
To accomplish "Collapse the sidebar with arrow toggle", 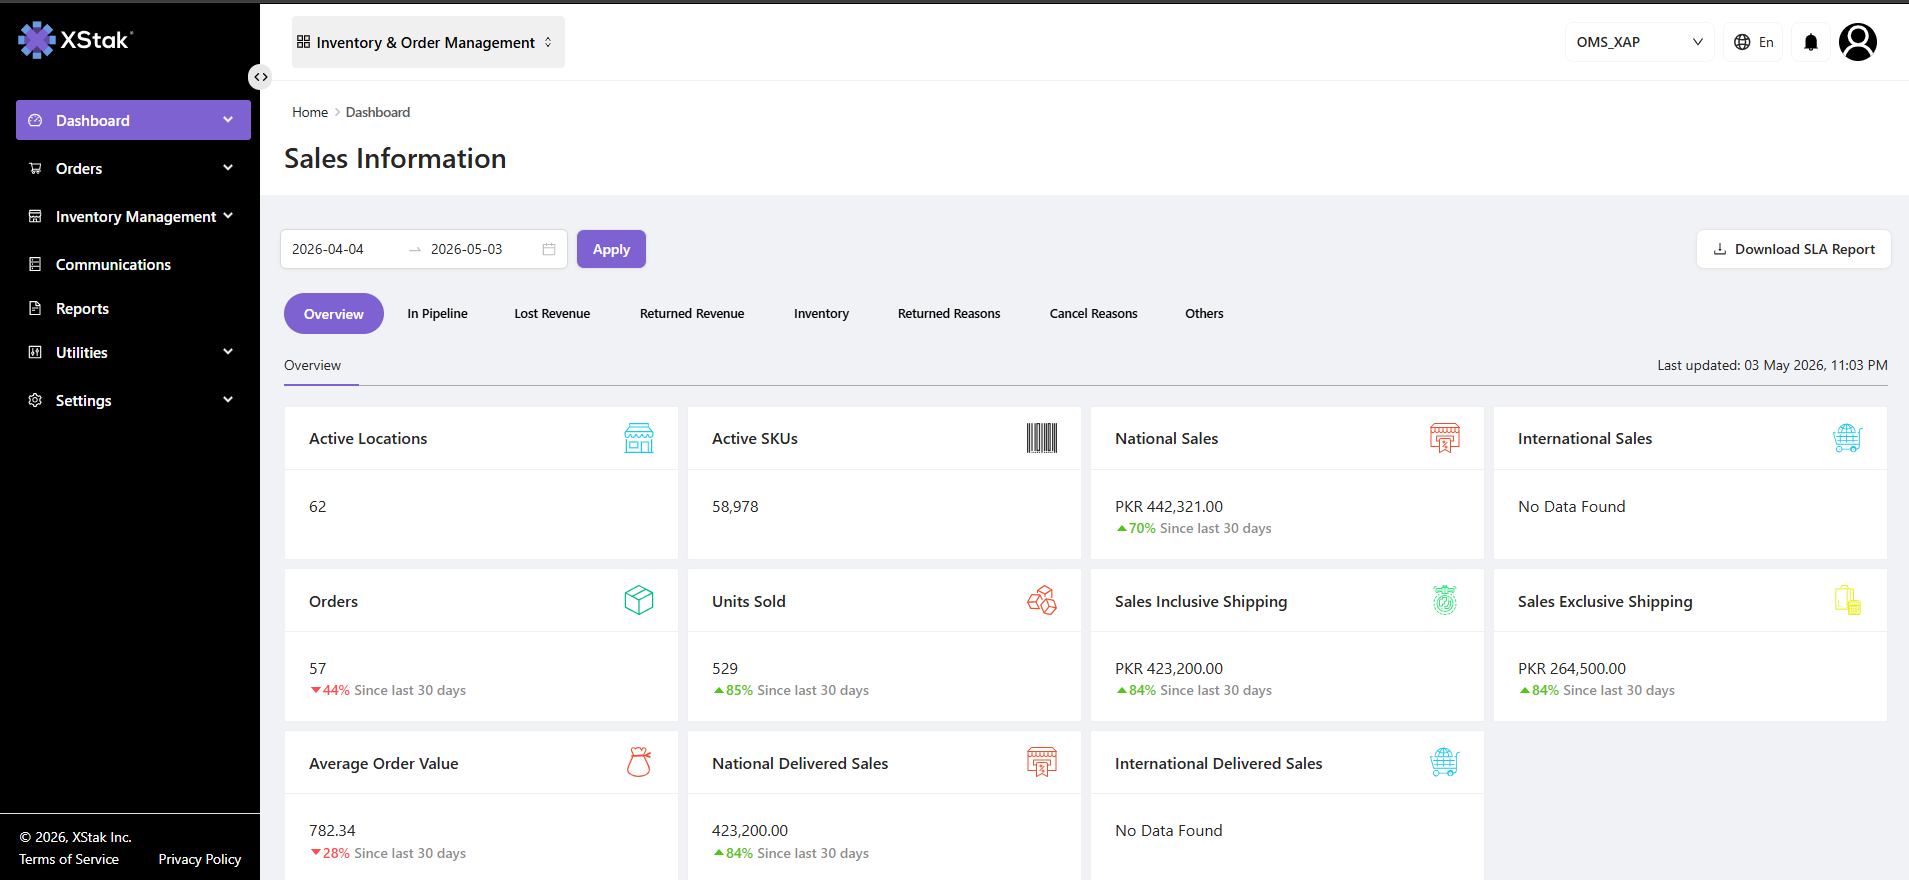I will pos(260,77).
